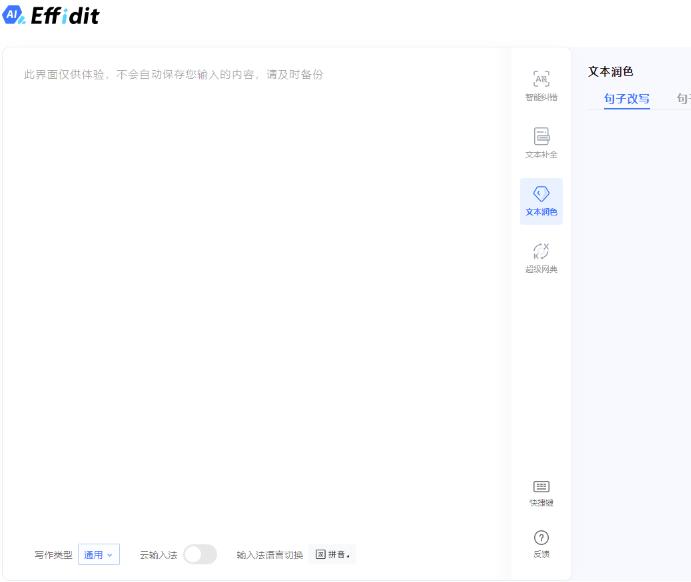This screenshot has height=582, width=691.
Task: Switch to the 句子改写 tab
Action: coord(627,98)
